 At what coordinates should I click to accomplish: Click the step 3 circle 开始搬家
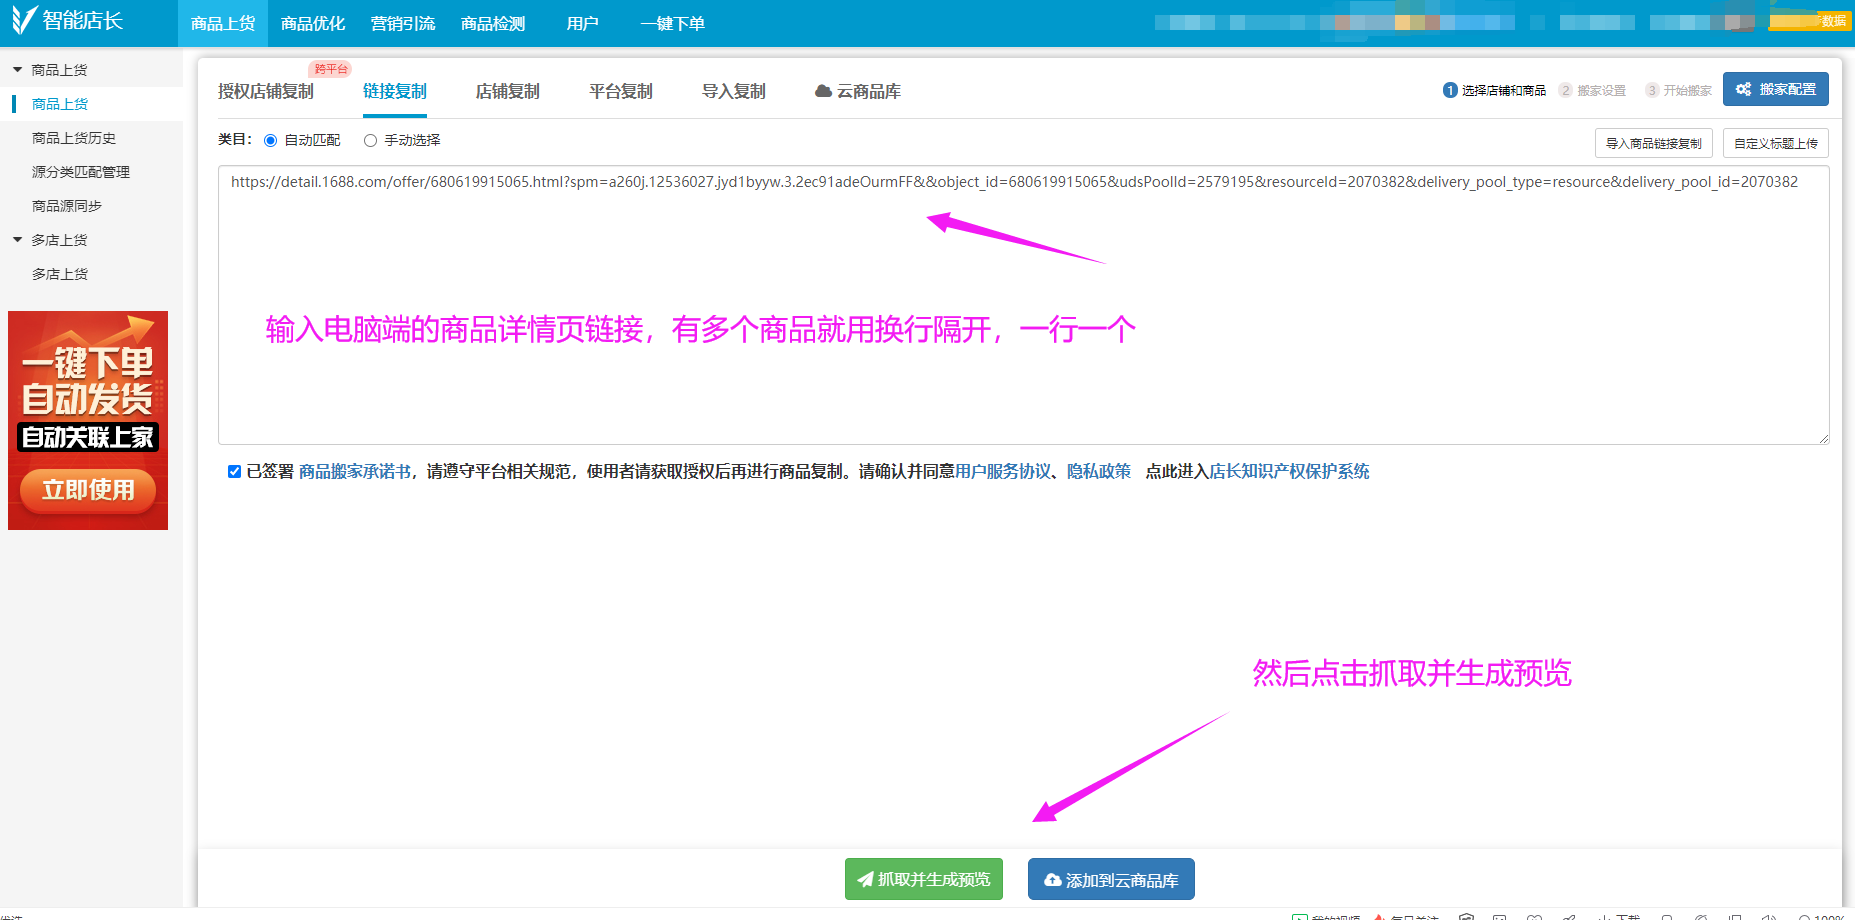click(1652, 90)
